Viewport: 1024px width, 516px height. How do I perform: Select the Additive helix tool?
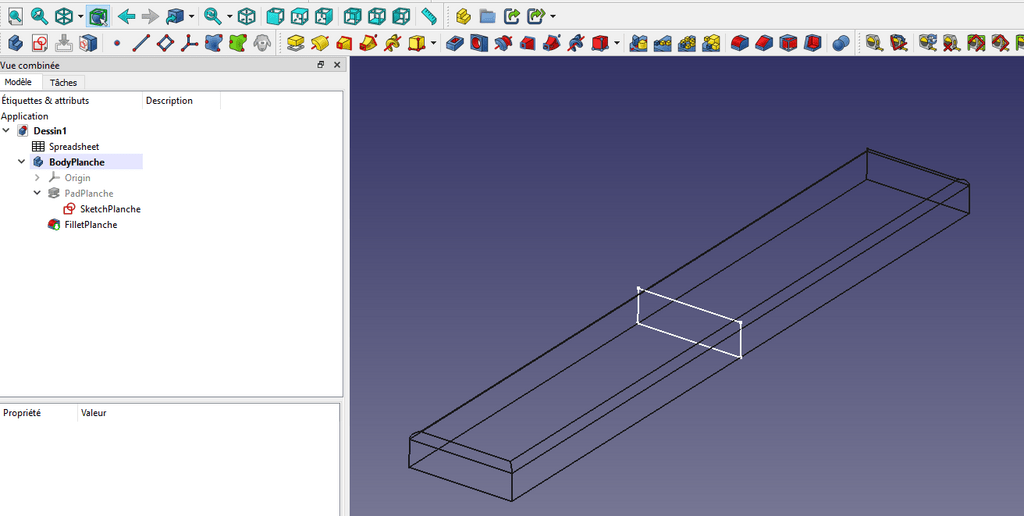(x=392, y=43)
